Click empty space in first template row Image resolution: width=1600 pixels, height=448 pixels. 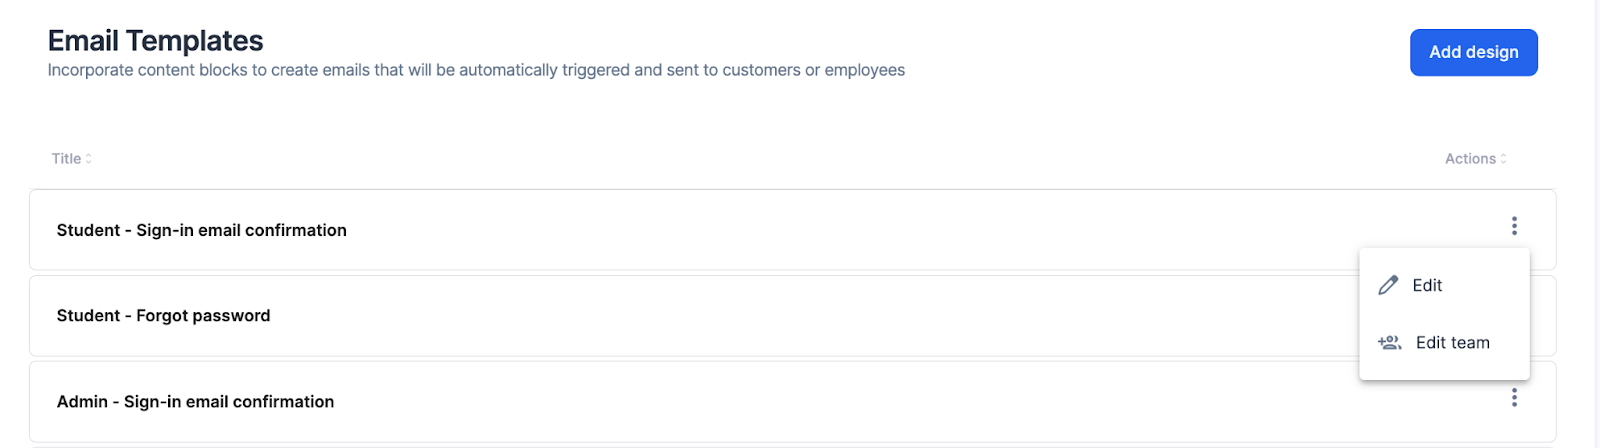(900, 230)
